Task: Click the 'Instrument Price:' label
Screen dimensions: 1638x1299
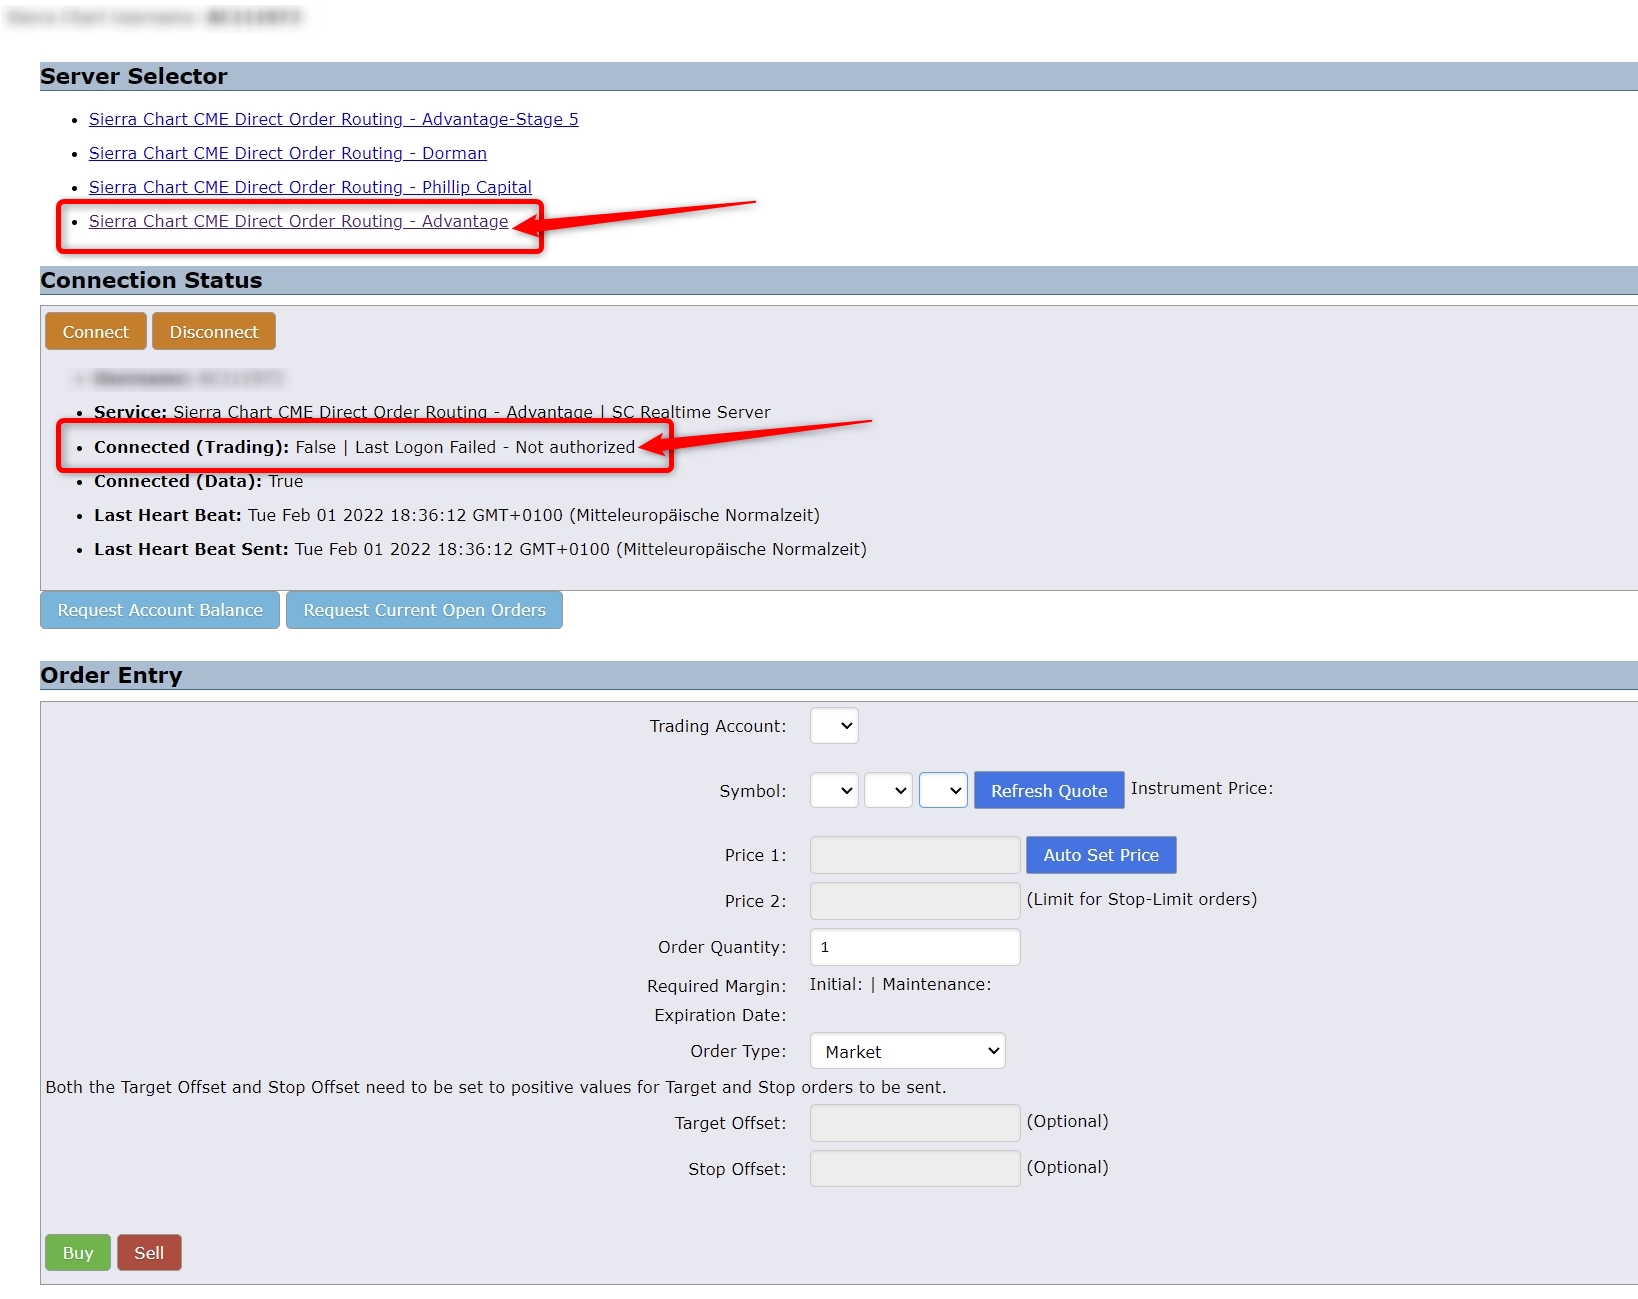Action: (1202, 788)
